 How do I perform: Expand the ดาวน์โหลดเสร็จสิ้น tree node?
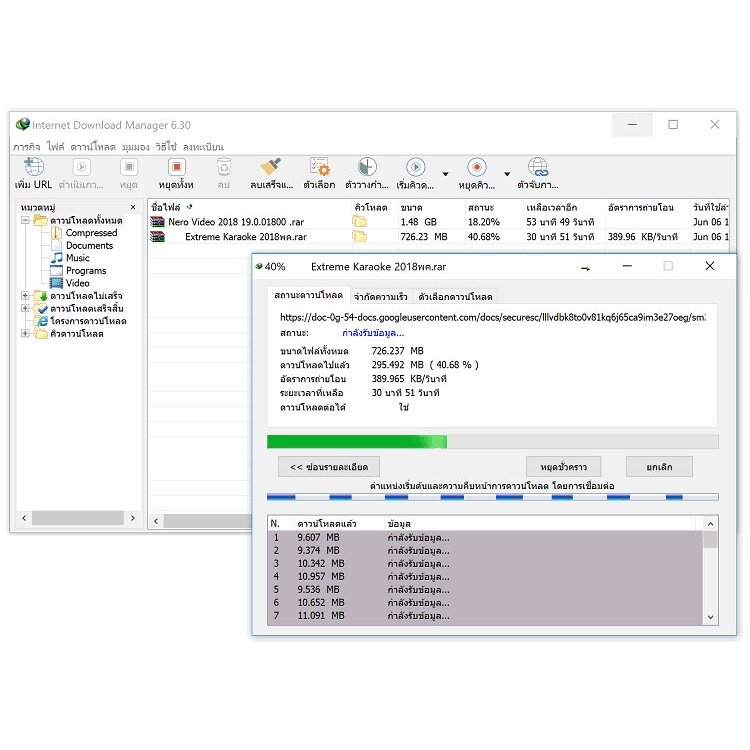pos(25,308)
